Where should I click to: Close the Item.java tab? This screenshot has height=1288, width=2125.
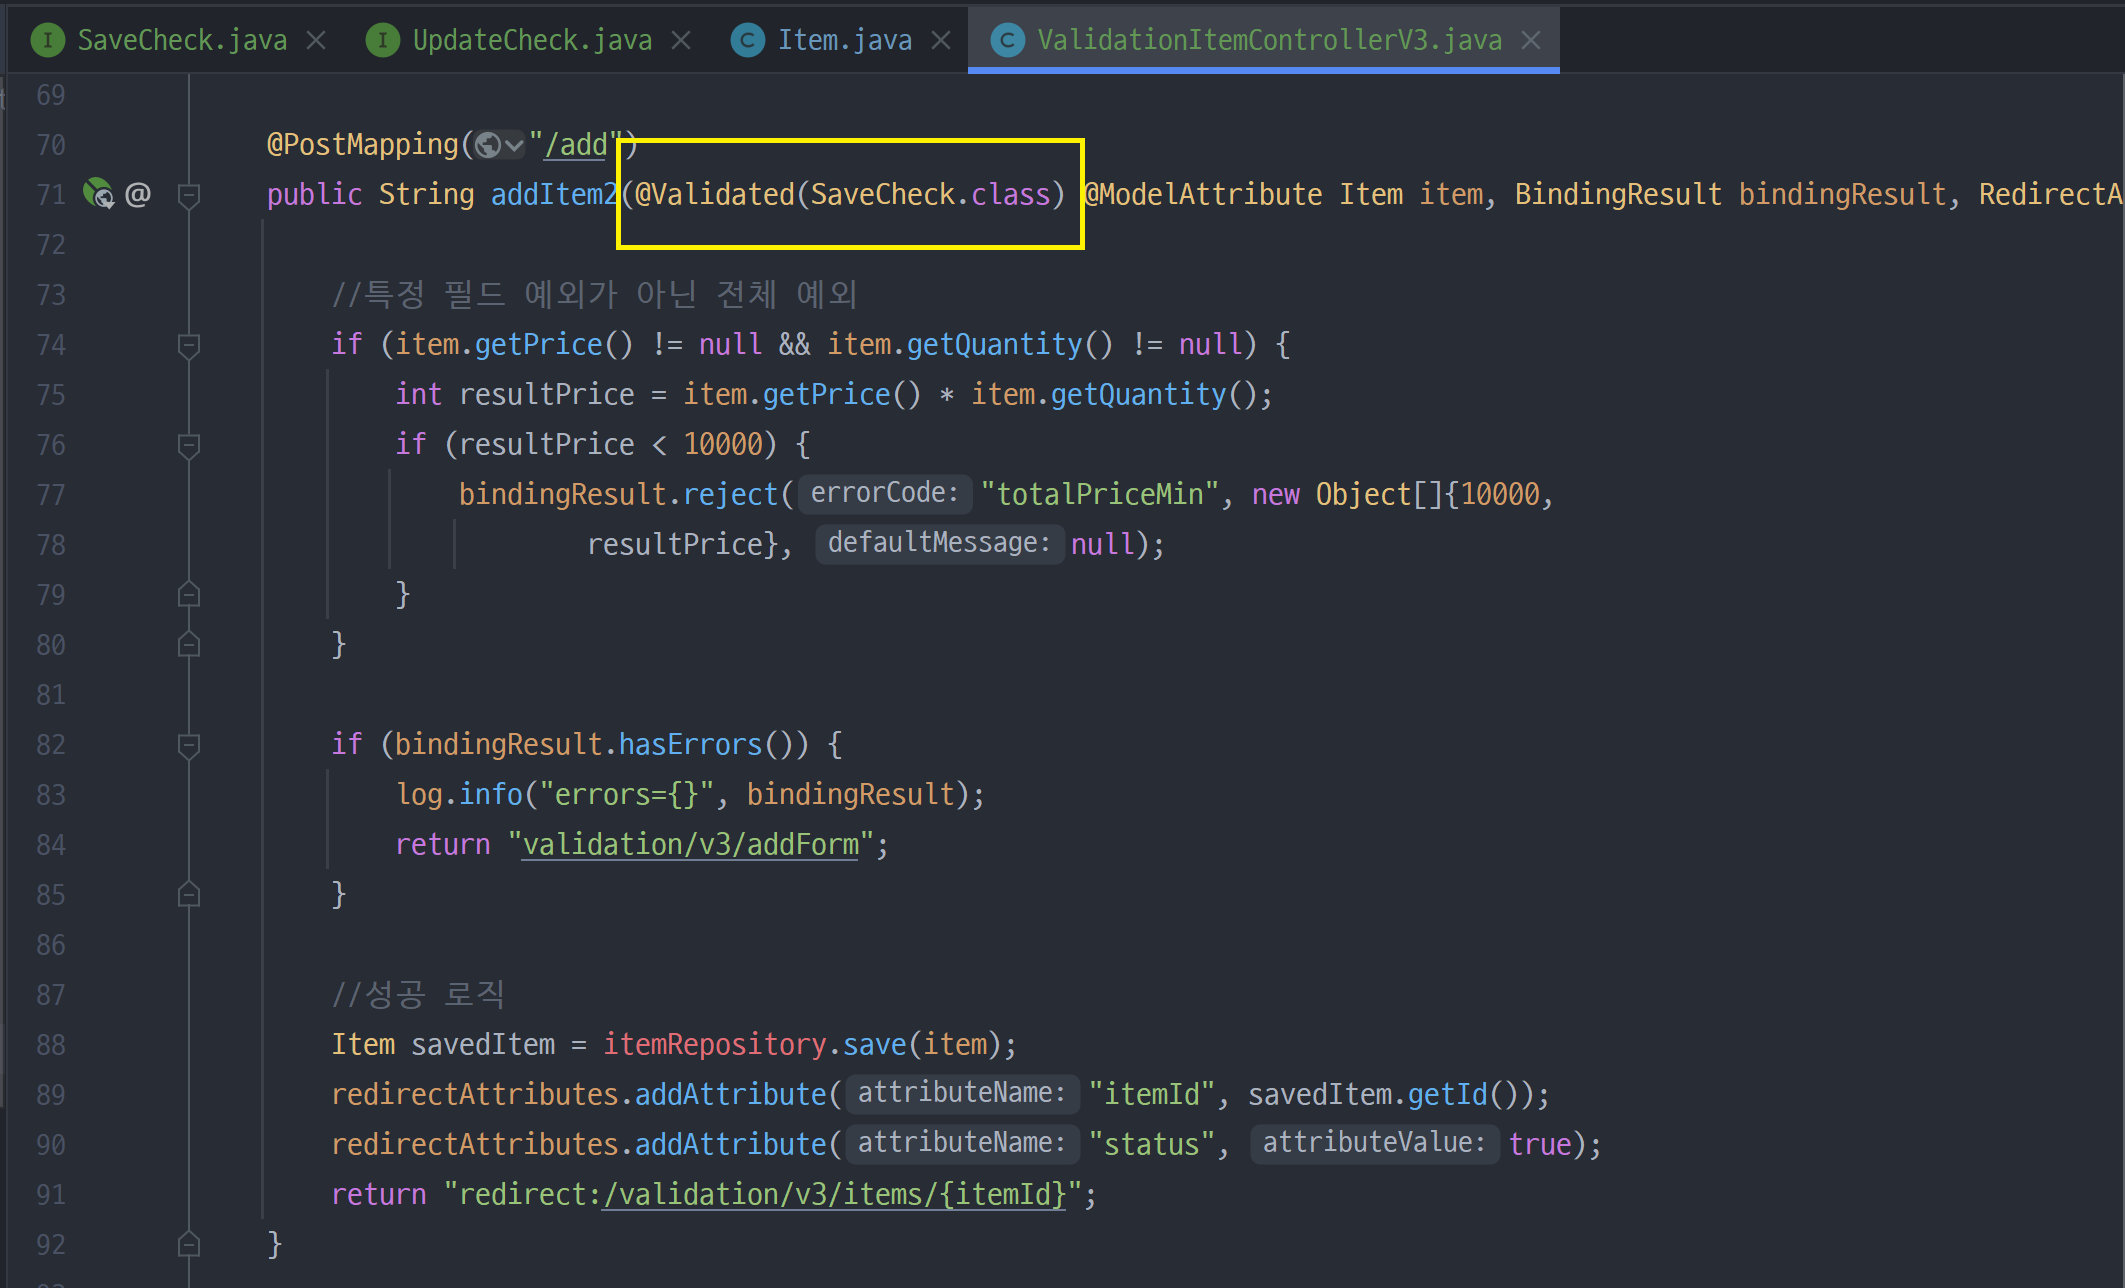click(941, 40)
